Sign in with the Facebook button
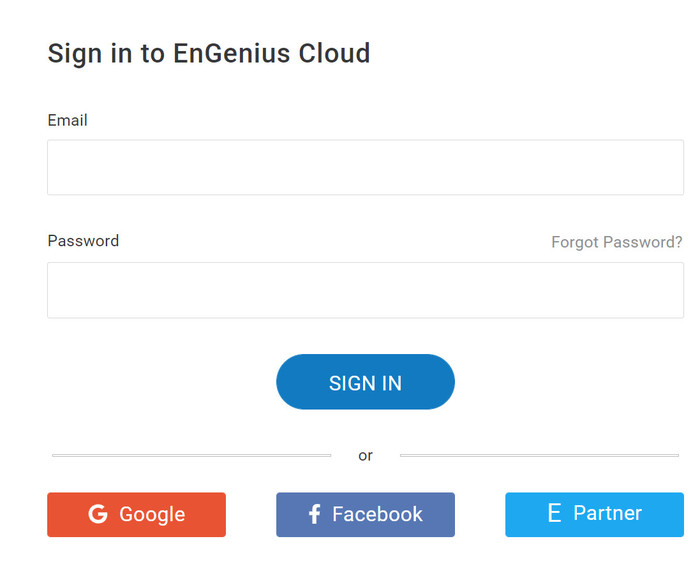The width and height of the screenshot is (700, 562). click(365, 514)
